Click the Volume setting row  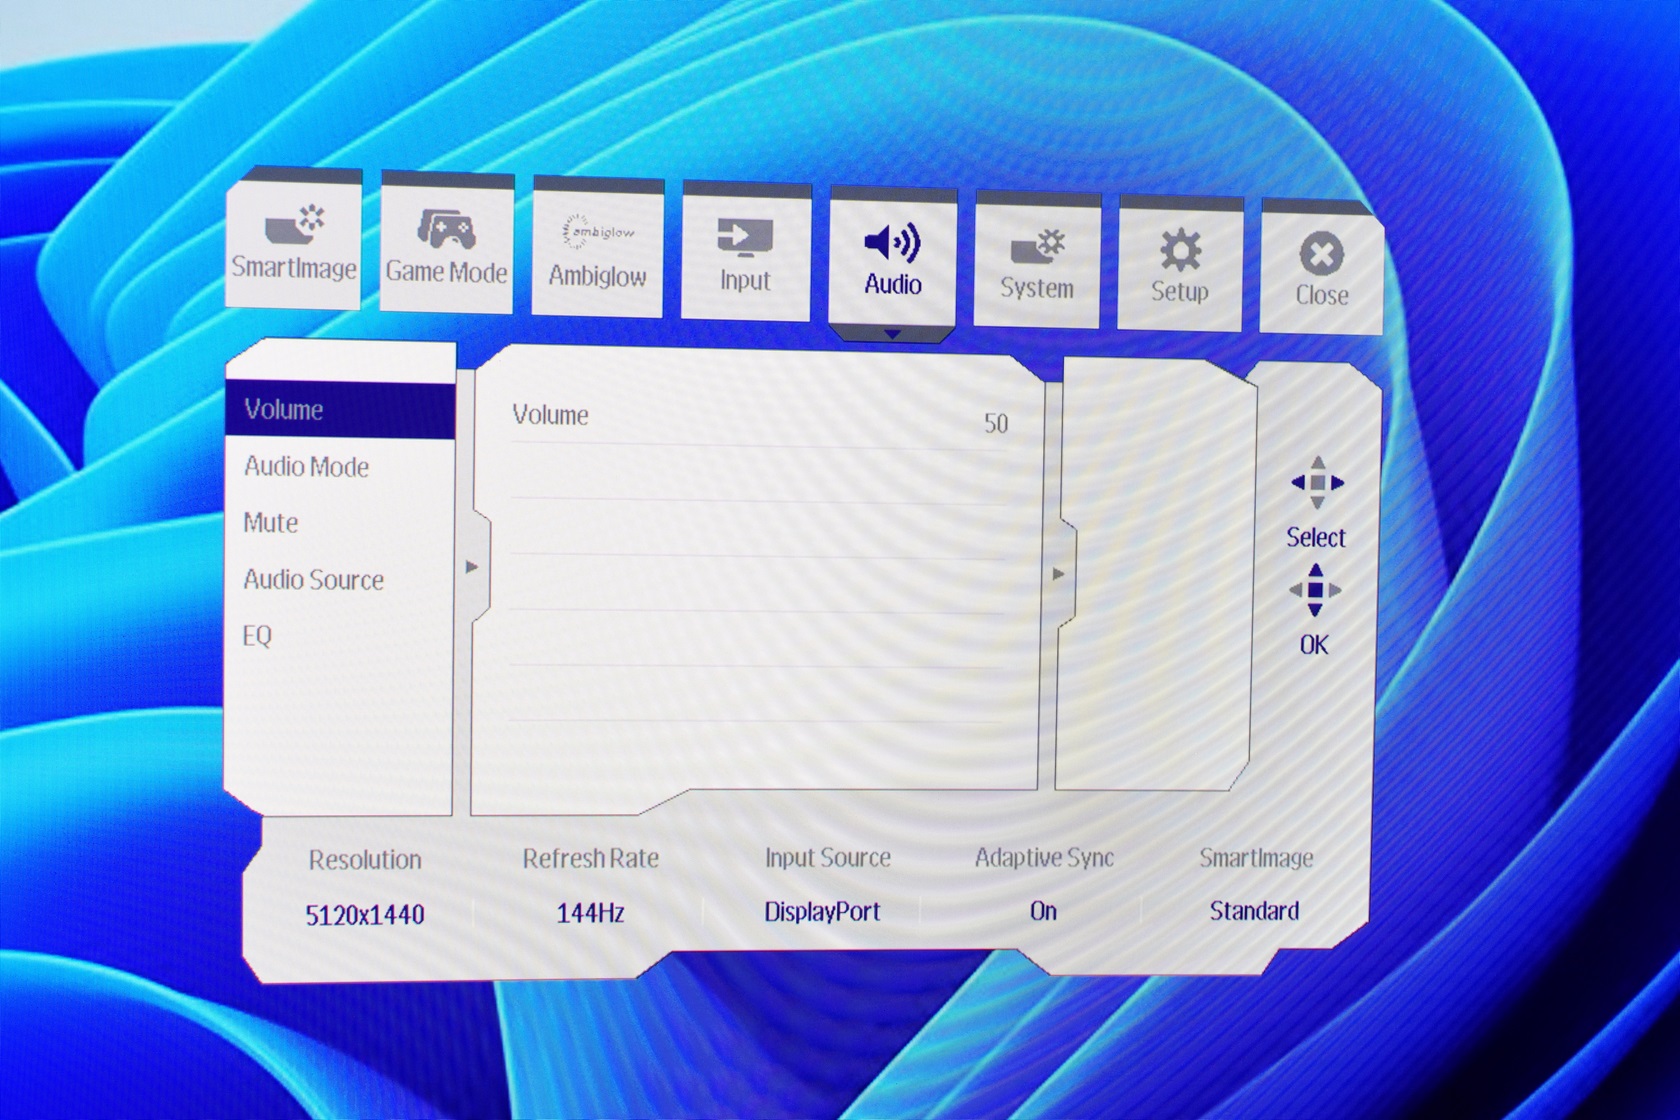(x=760, y=419)
